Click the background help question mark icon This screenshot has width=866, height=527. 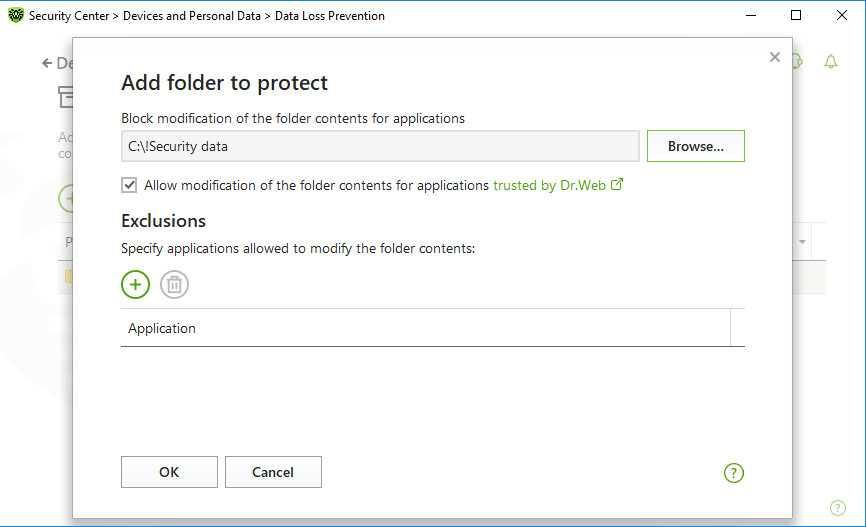(837, 508)
